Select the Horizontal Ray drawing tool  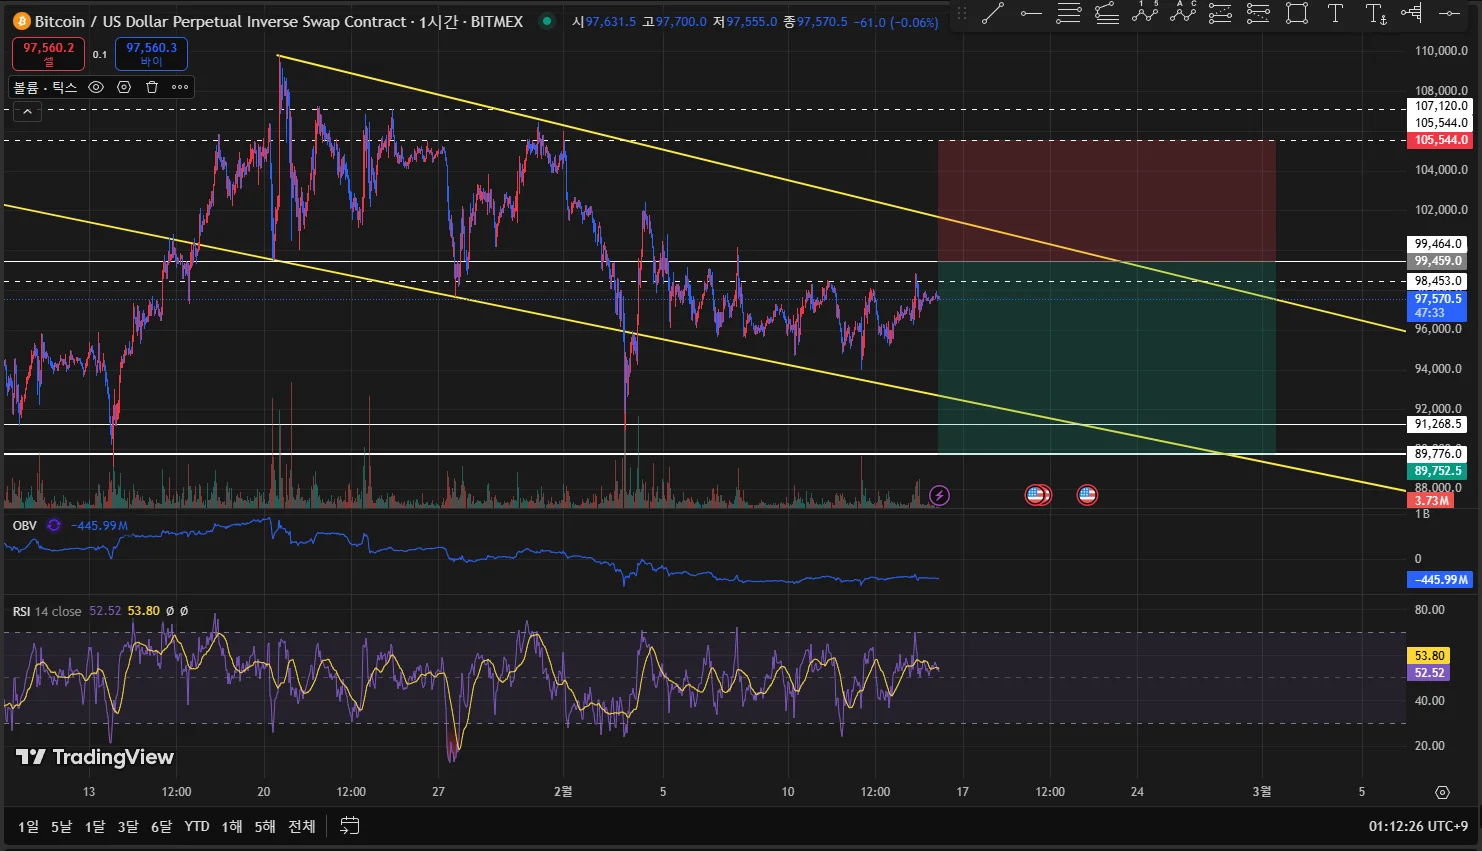(x=1031, y=14)
